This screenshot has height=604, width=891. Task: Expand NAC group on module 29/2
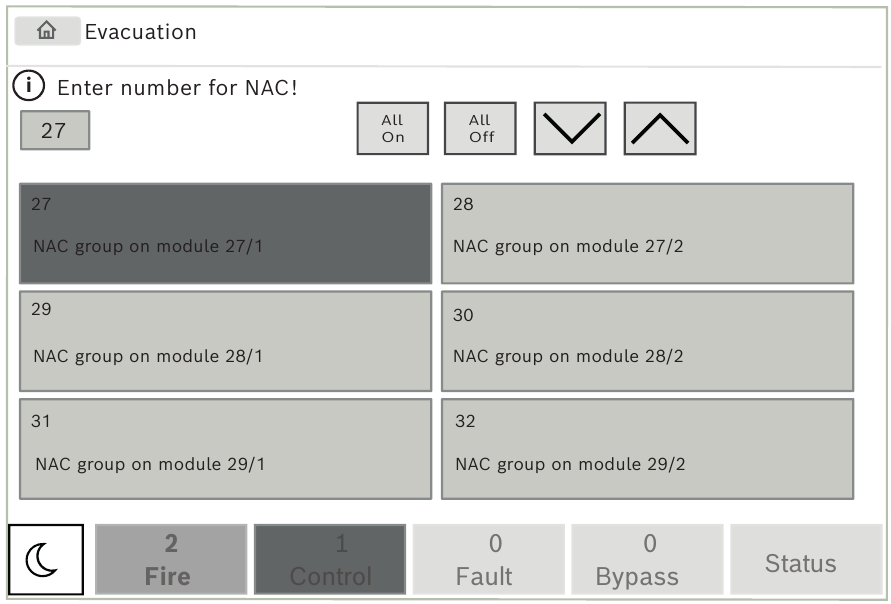647,447
